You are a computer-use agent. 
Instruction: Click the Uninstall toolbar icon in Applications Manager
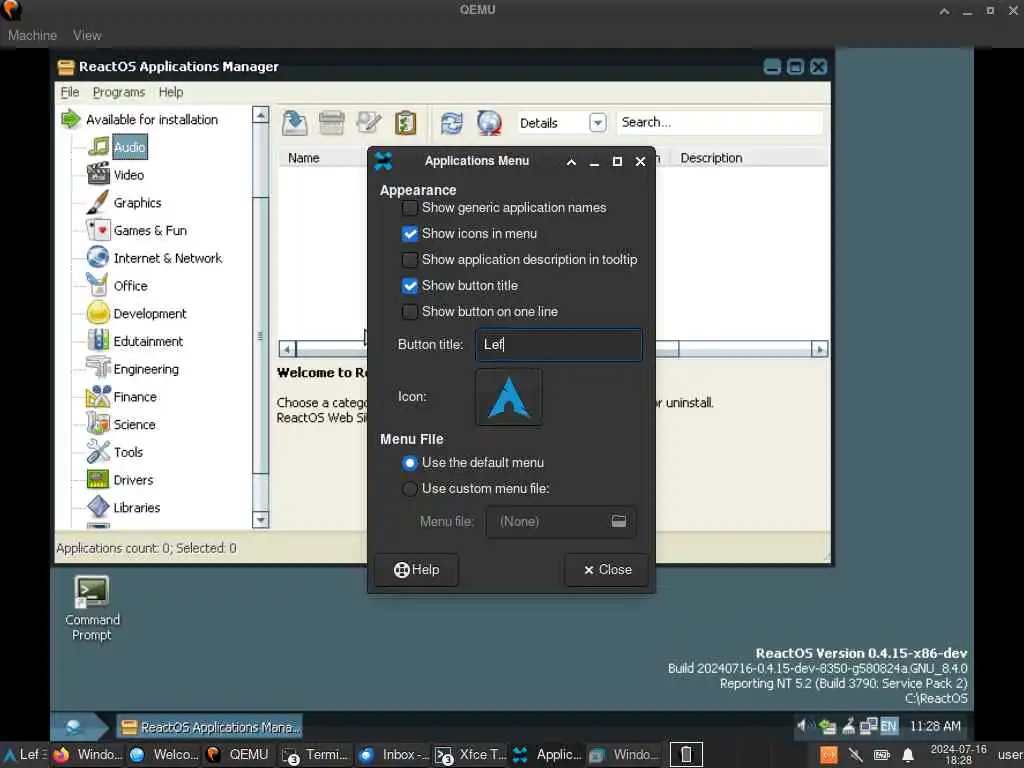pyautogui.click(x=331, y=123)
